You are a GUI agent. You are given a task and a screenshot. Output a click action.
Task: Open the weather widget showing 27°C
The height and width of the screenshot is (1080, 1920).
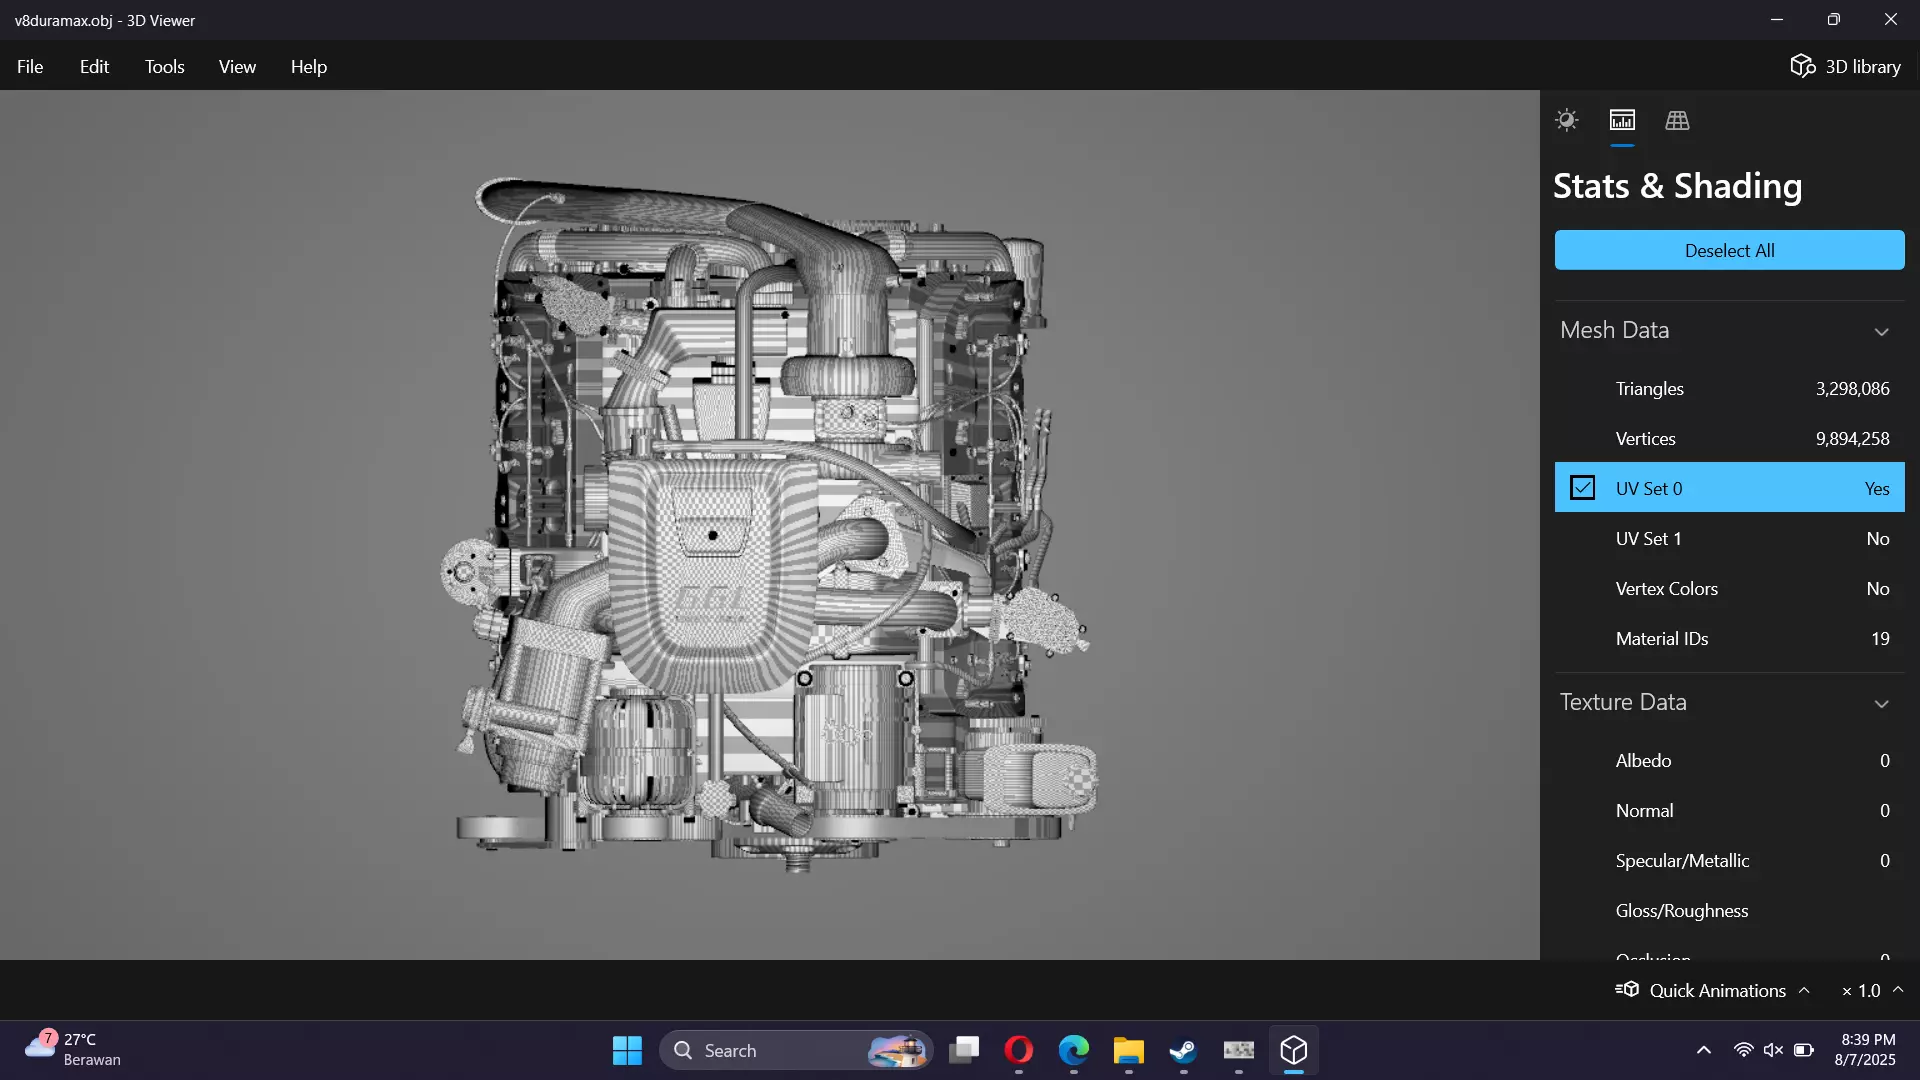(x=73, y=1050)
